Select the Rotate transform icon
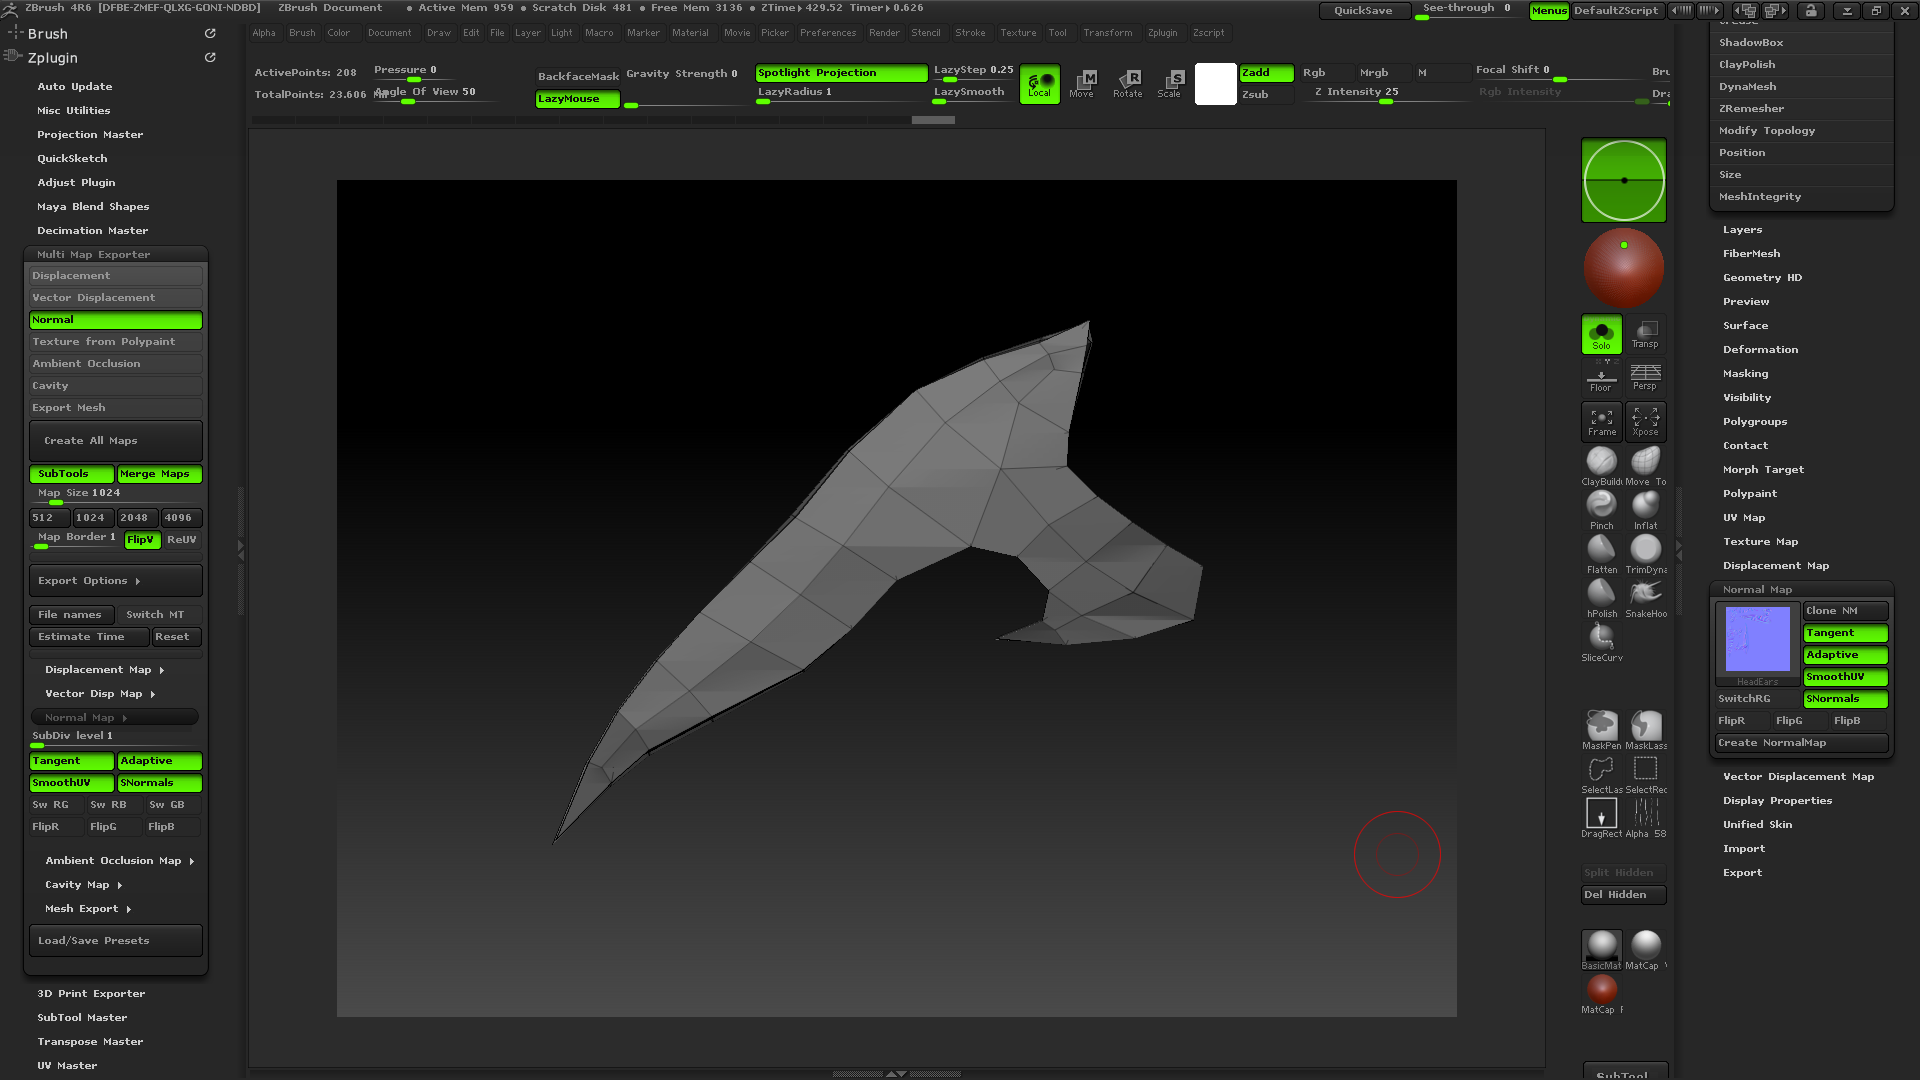Screen dimensions: 1920x1080 pos(1127,84)
